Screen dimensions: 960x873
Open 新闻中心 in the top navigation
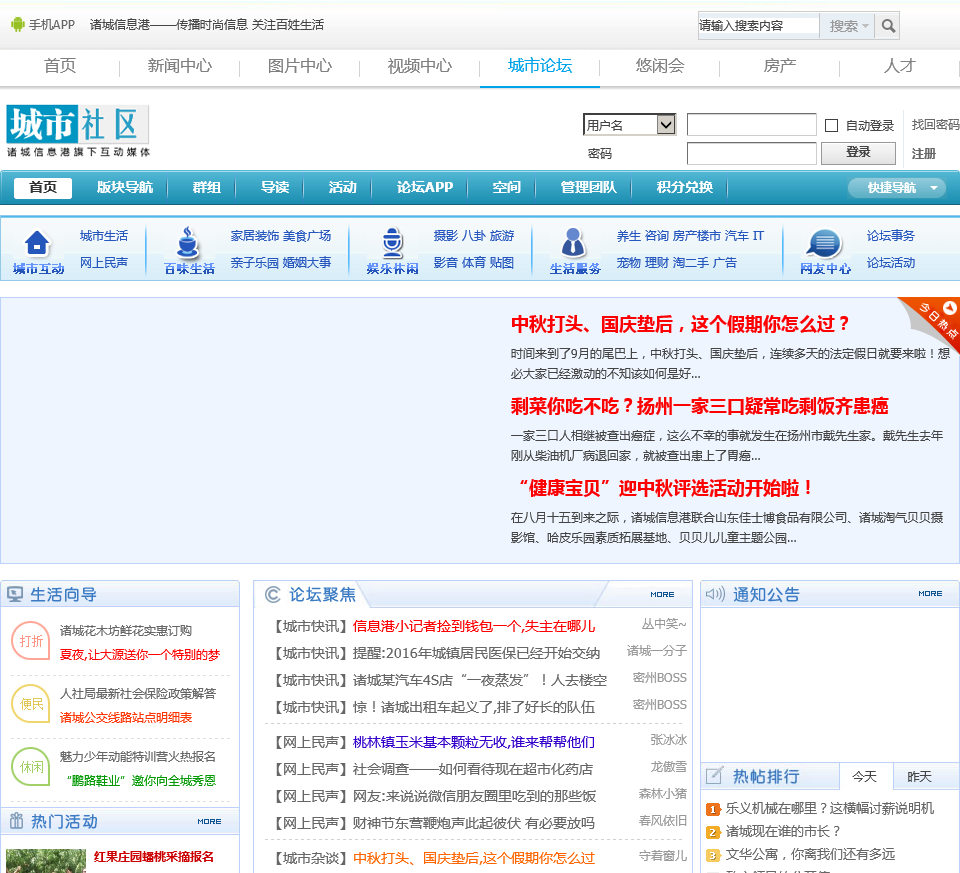click(x=179, y=66)
